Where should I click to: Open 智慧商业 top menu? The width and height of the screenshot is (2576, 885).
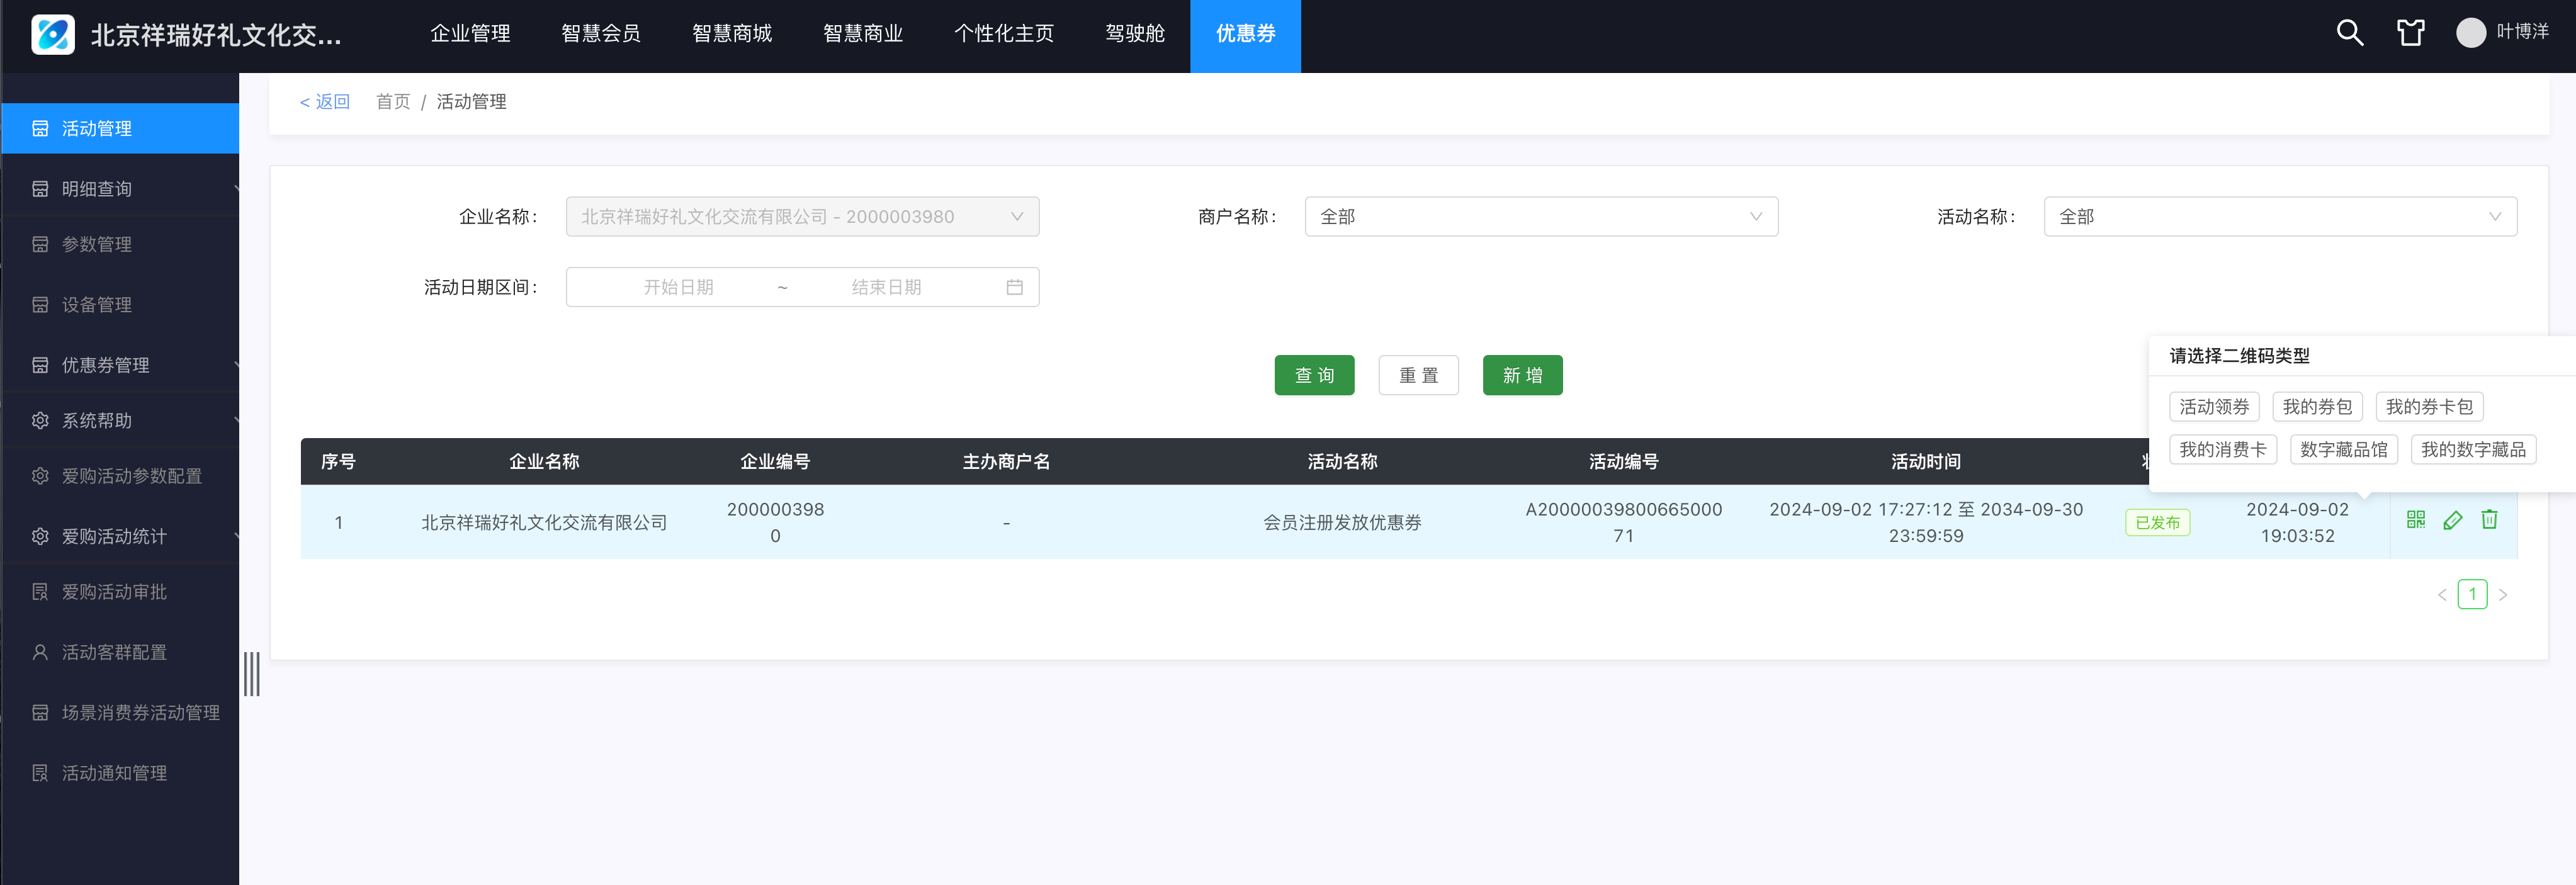click(x=863, y=34)
